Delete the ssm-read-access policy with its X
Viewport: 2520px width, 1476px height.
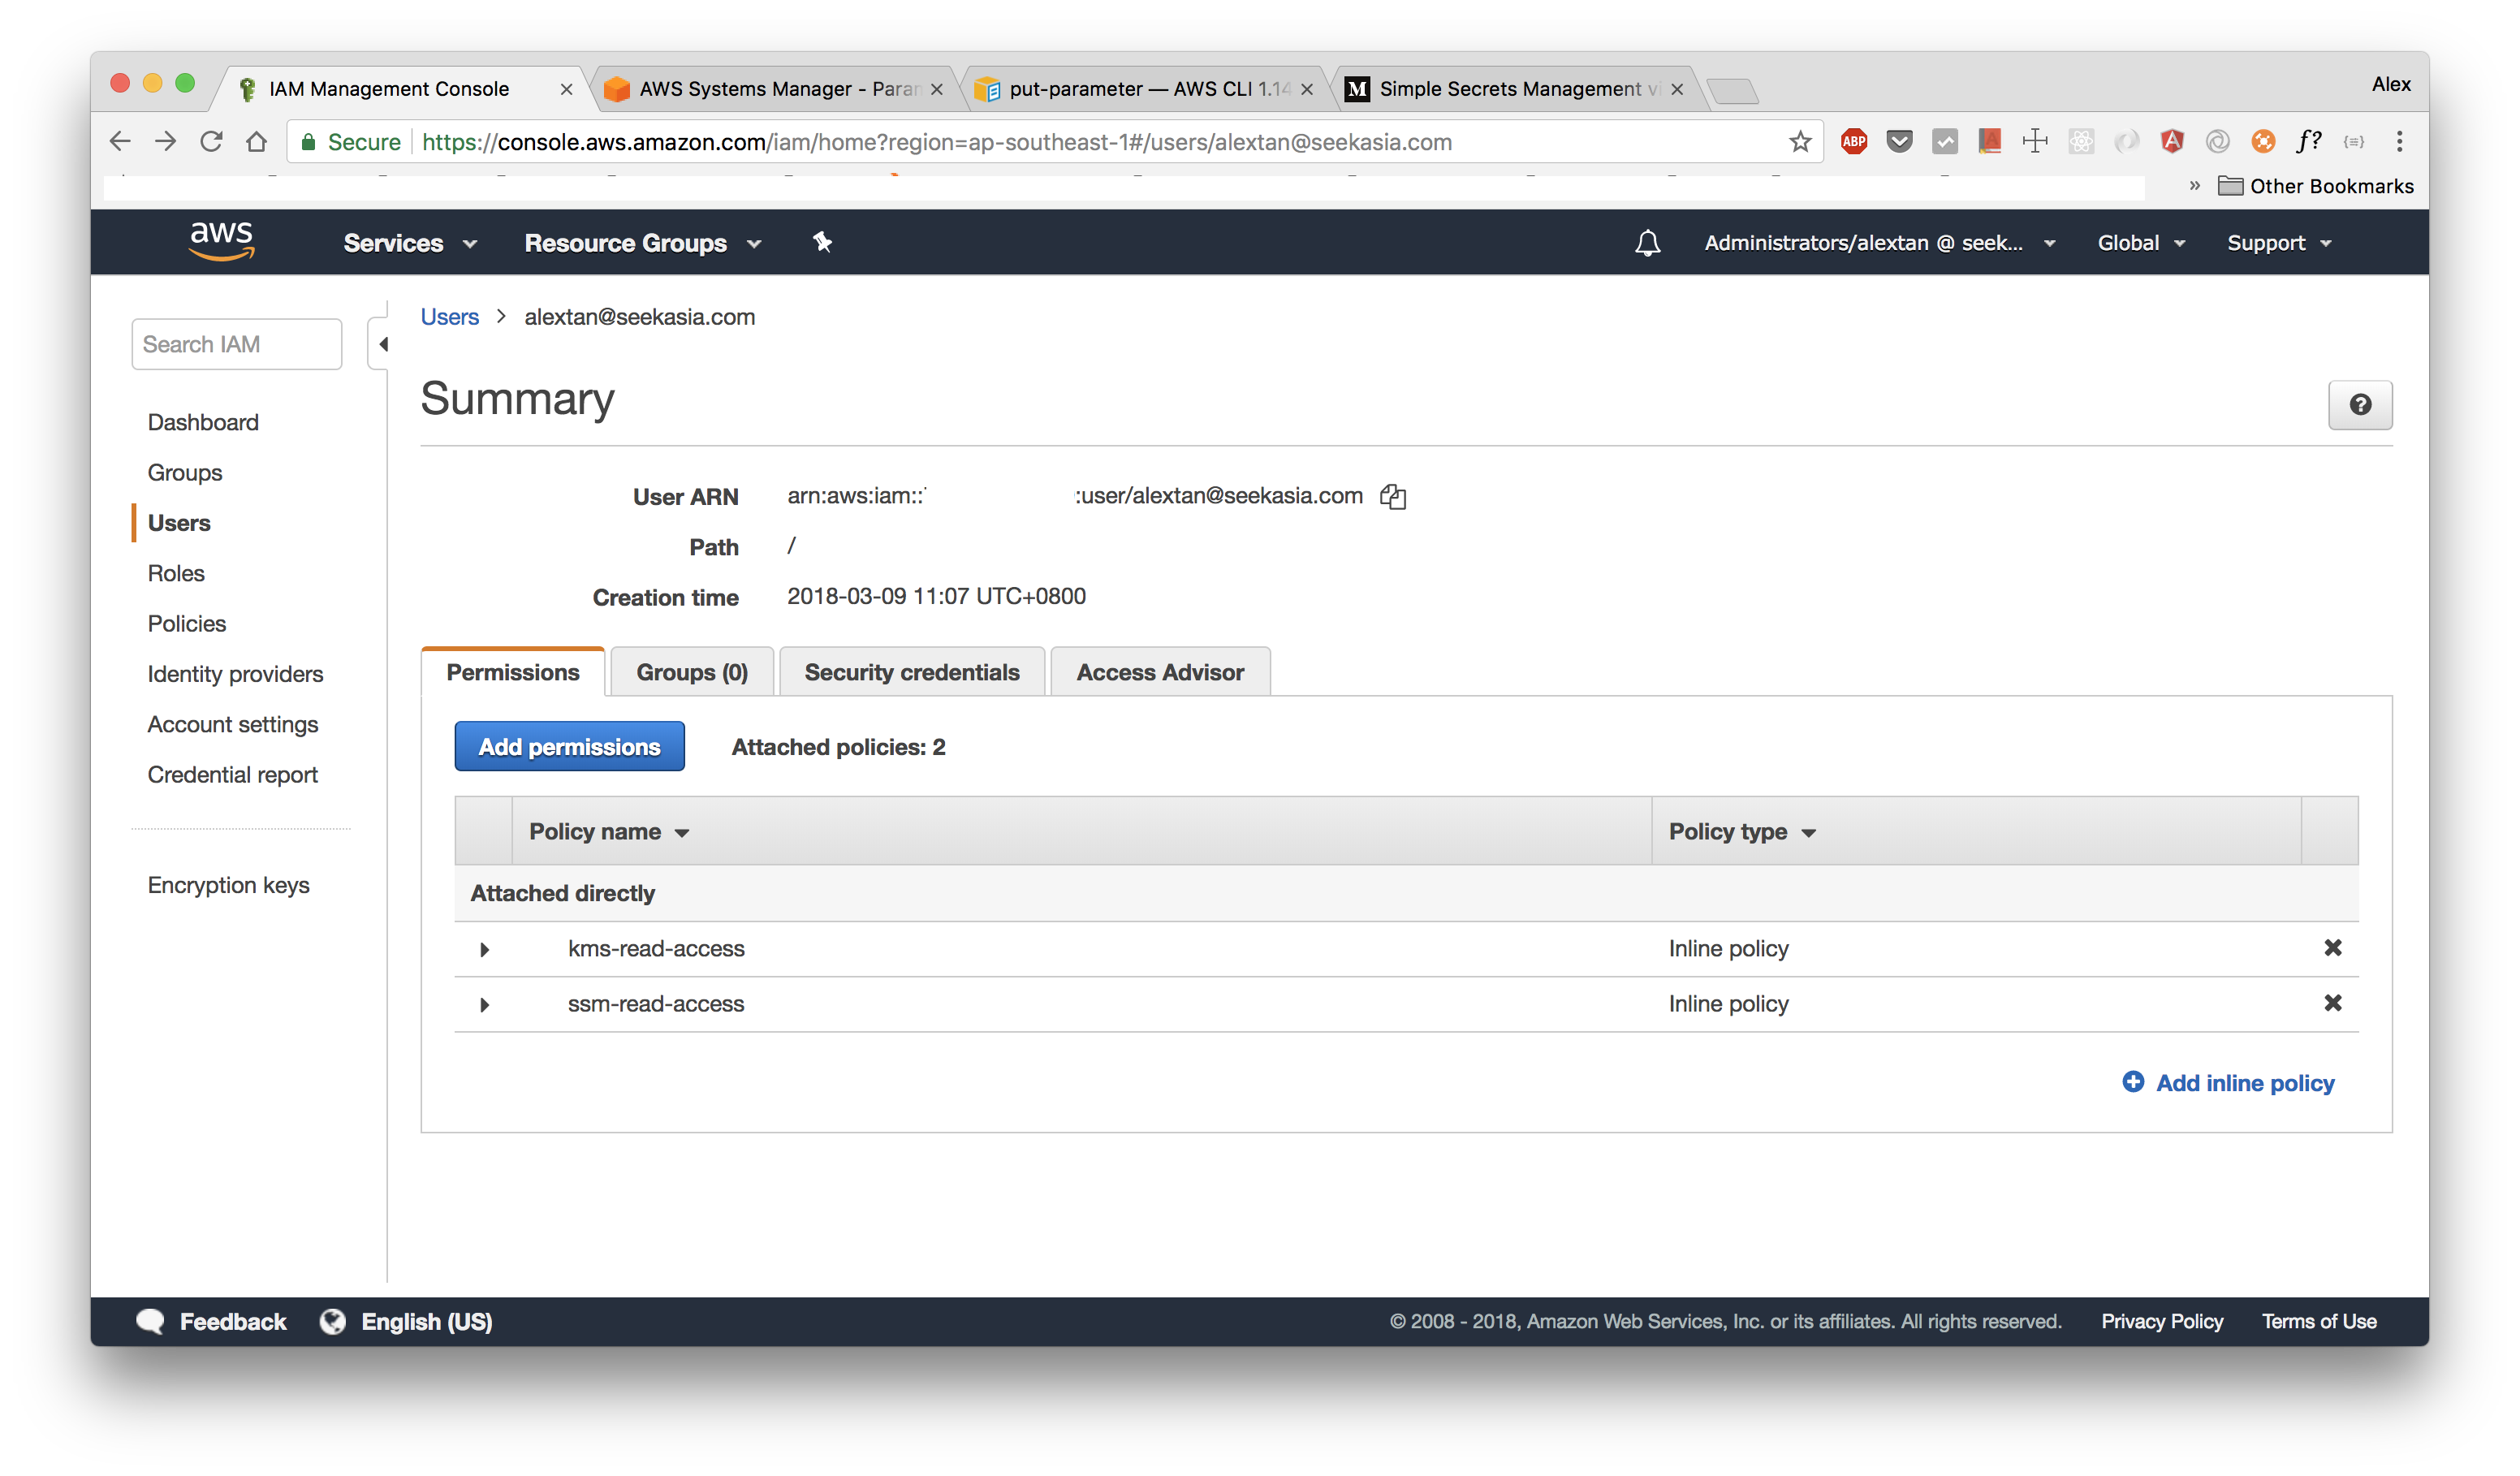pyautogui.click(x=2332, y=1003)
